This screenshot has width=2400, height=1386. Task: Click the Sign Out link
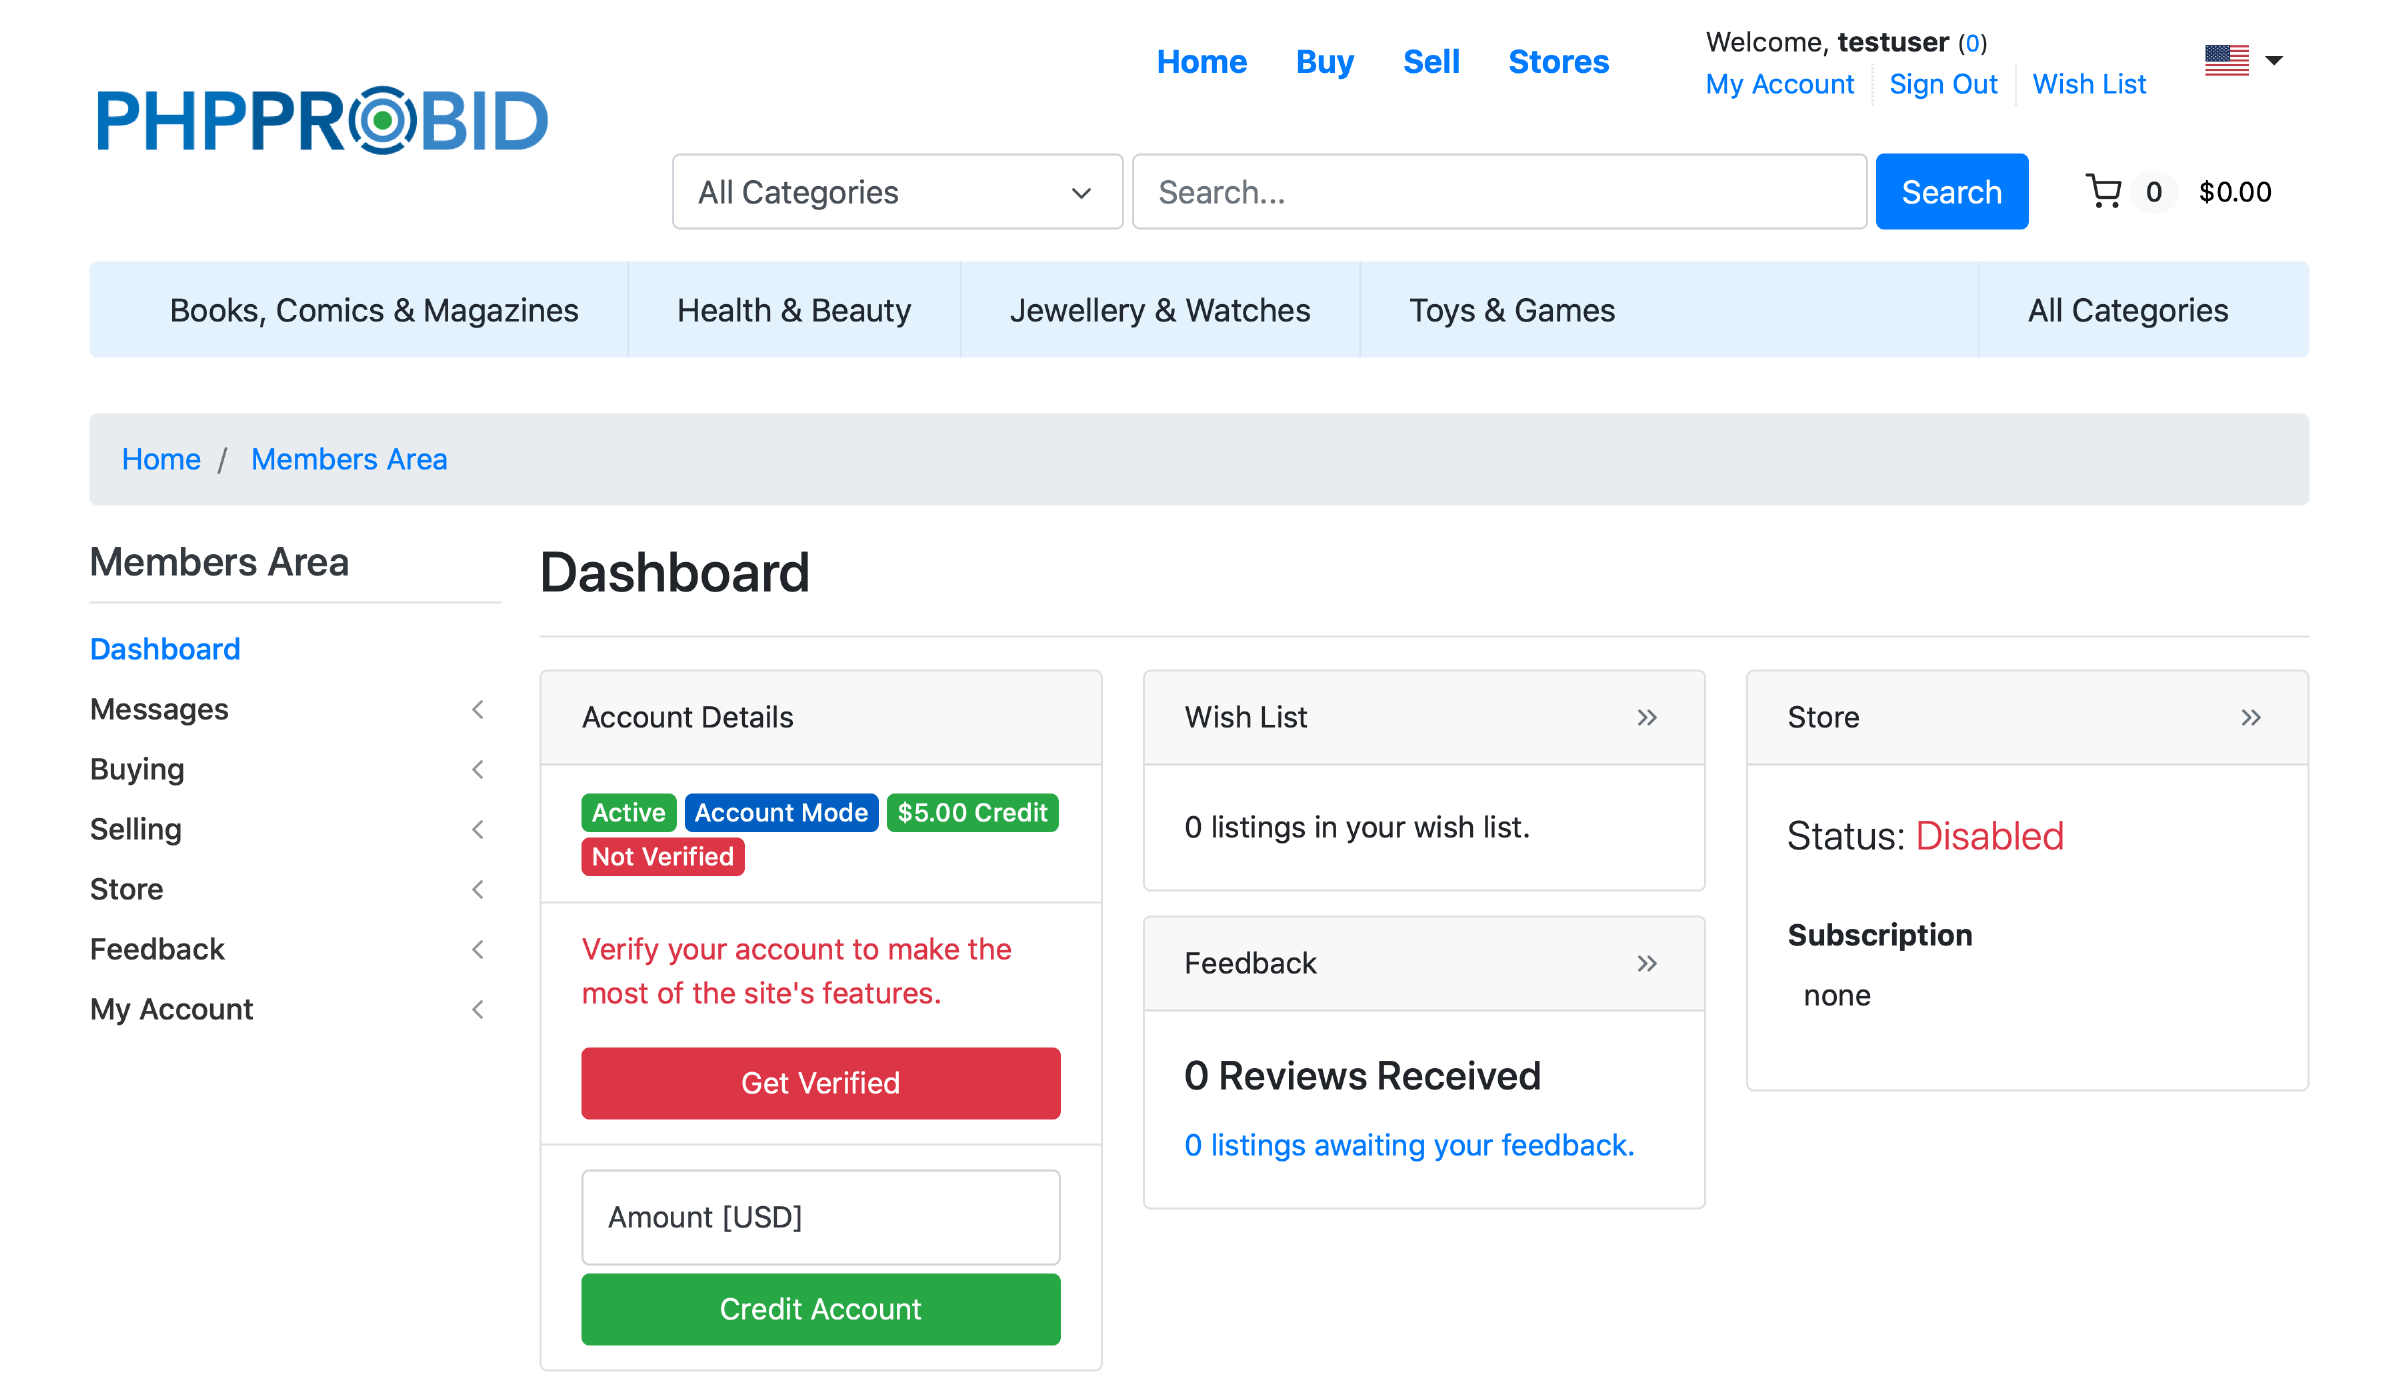[1942, 84]
